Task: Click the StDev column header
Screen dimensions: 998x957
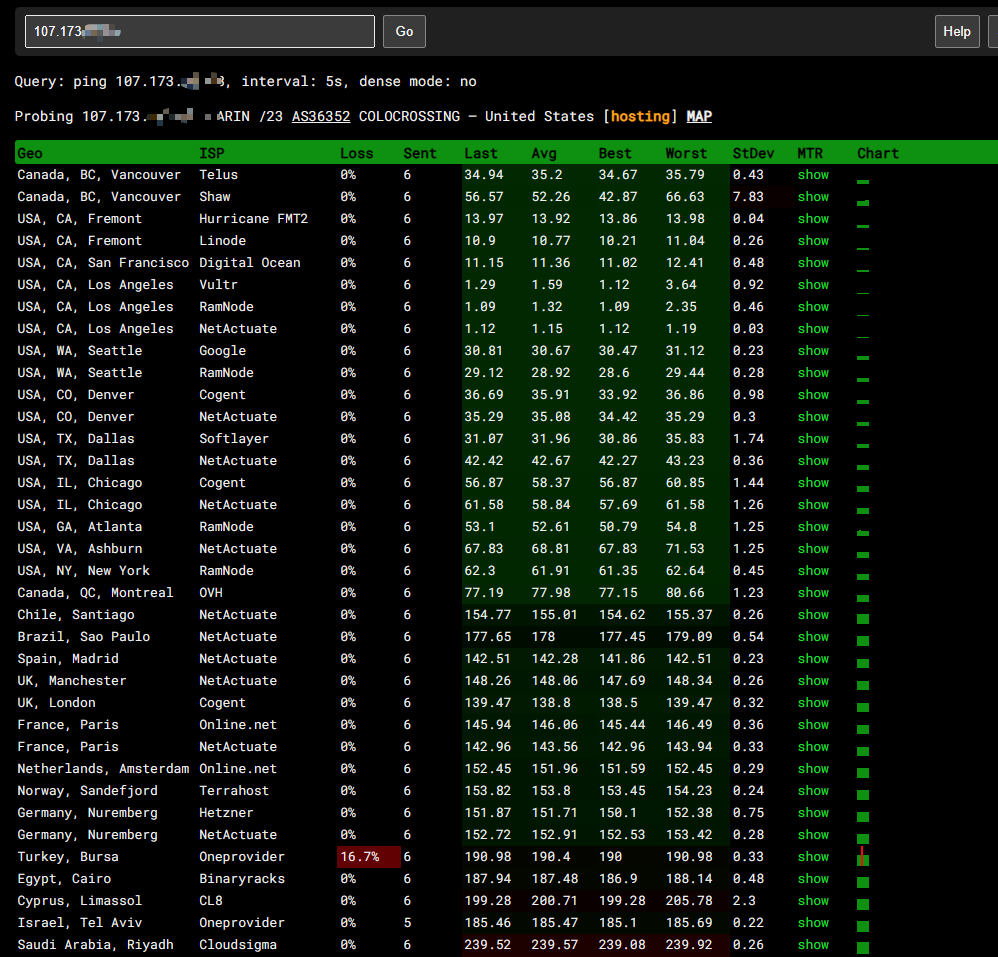Action: (x=754, y=153)
